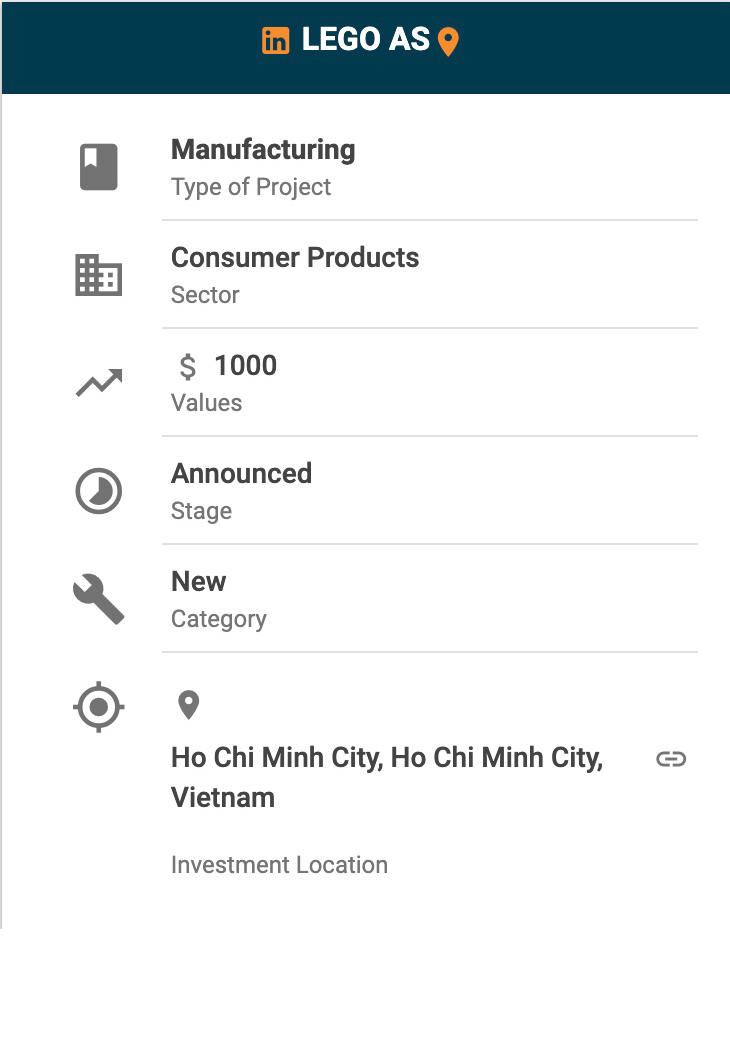Viewport: 730px width, 1050px height.
Task: Click the crosshair target icon for Investment Location
Action: pos(99,708)
